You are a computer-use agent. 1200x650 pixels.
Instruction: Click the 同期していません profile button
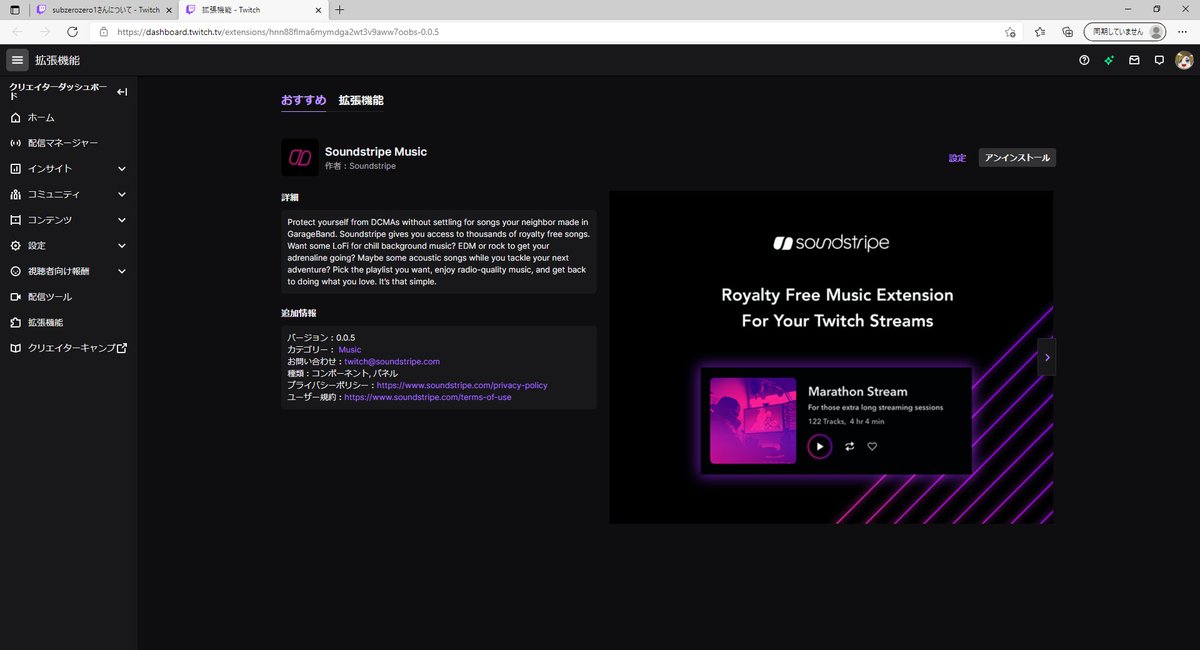click(x=1125, y=31)
